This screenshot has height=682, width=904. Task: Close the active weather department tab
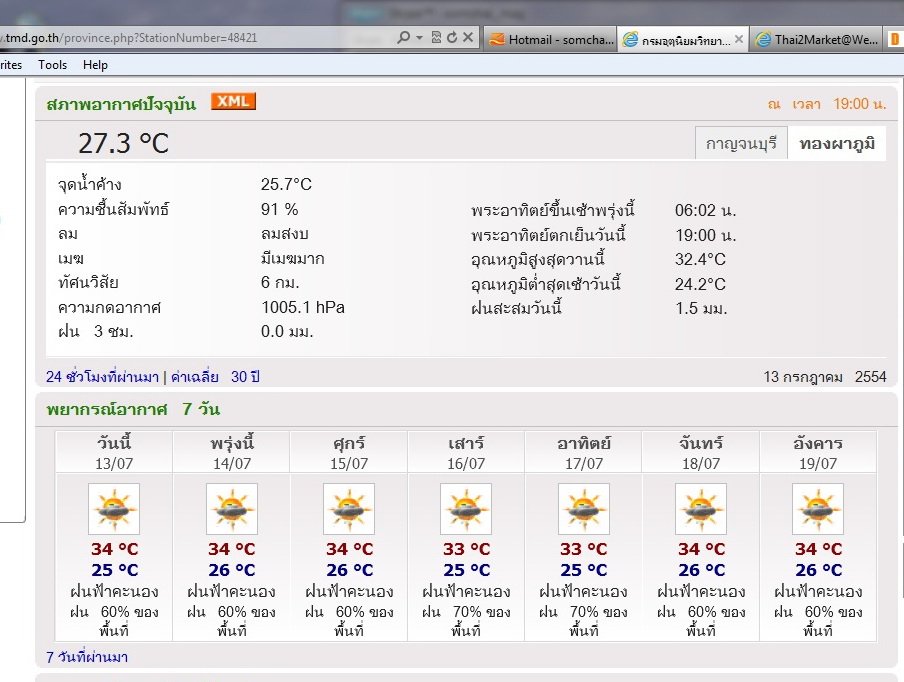[739, 40]
